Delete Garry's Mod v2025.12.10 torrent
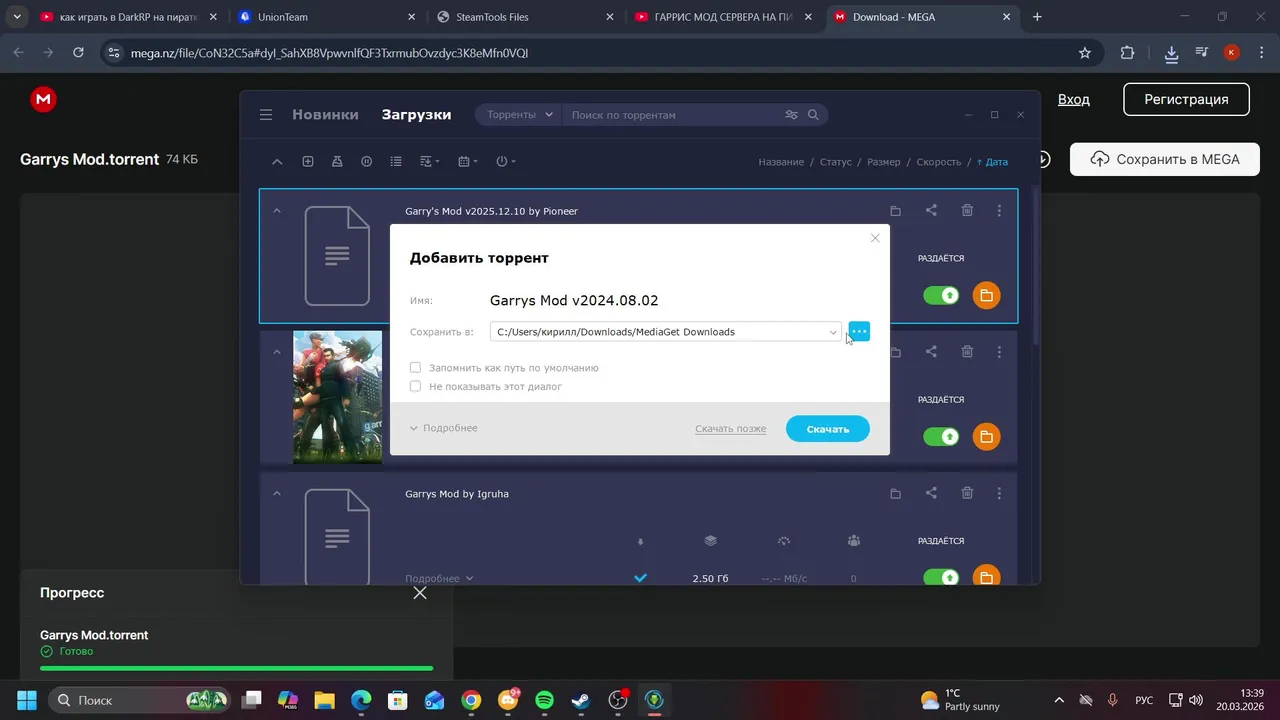Viewport: 1280px width, 720px height. (967, 211)
